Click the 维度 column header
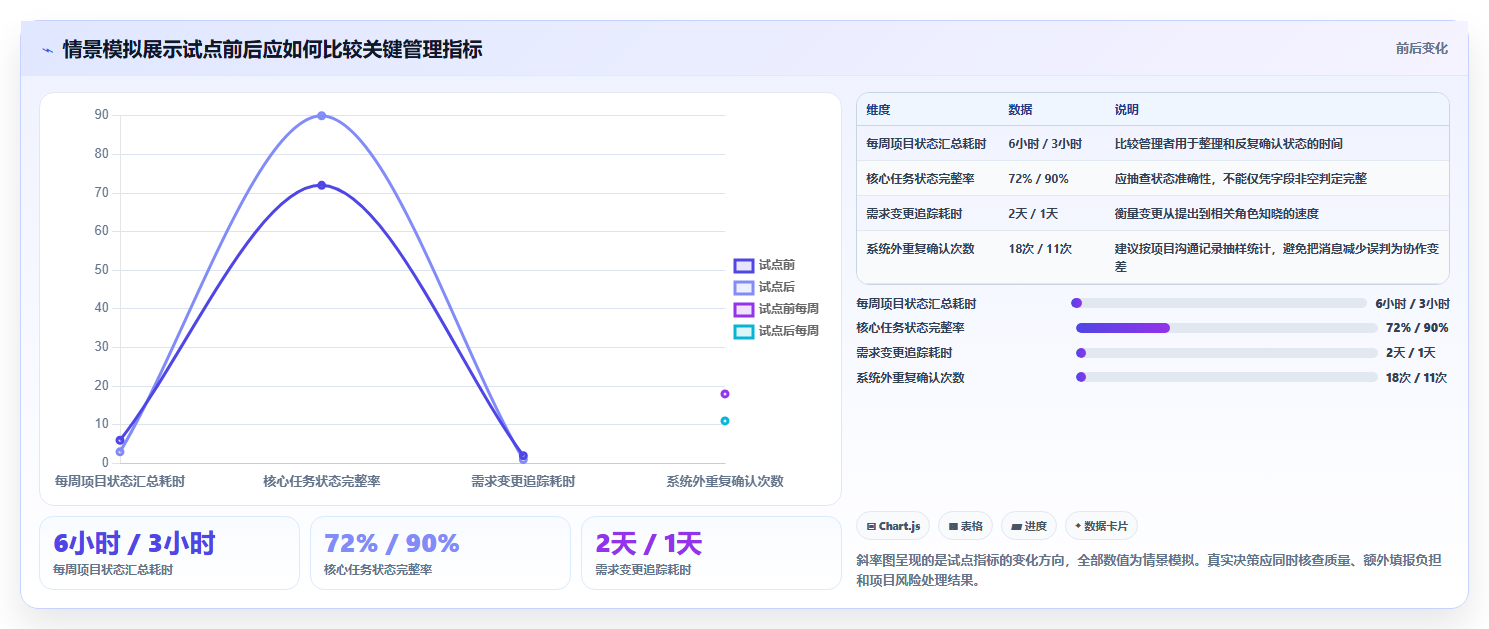 point(878,110)
